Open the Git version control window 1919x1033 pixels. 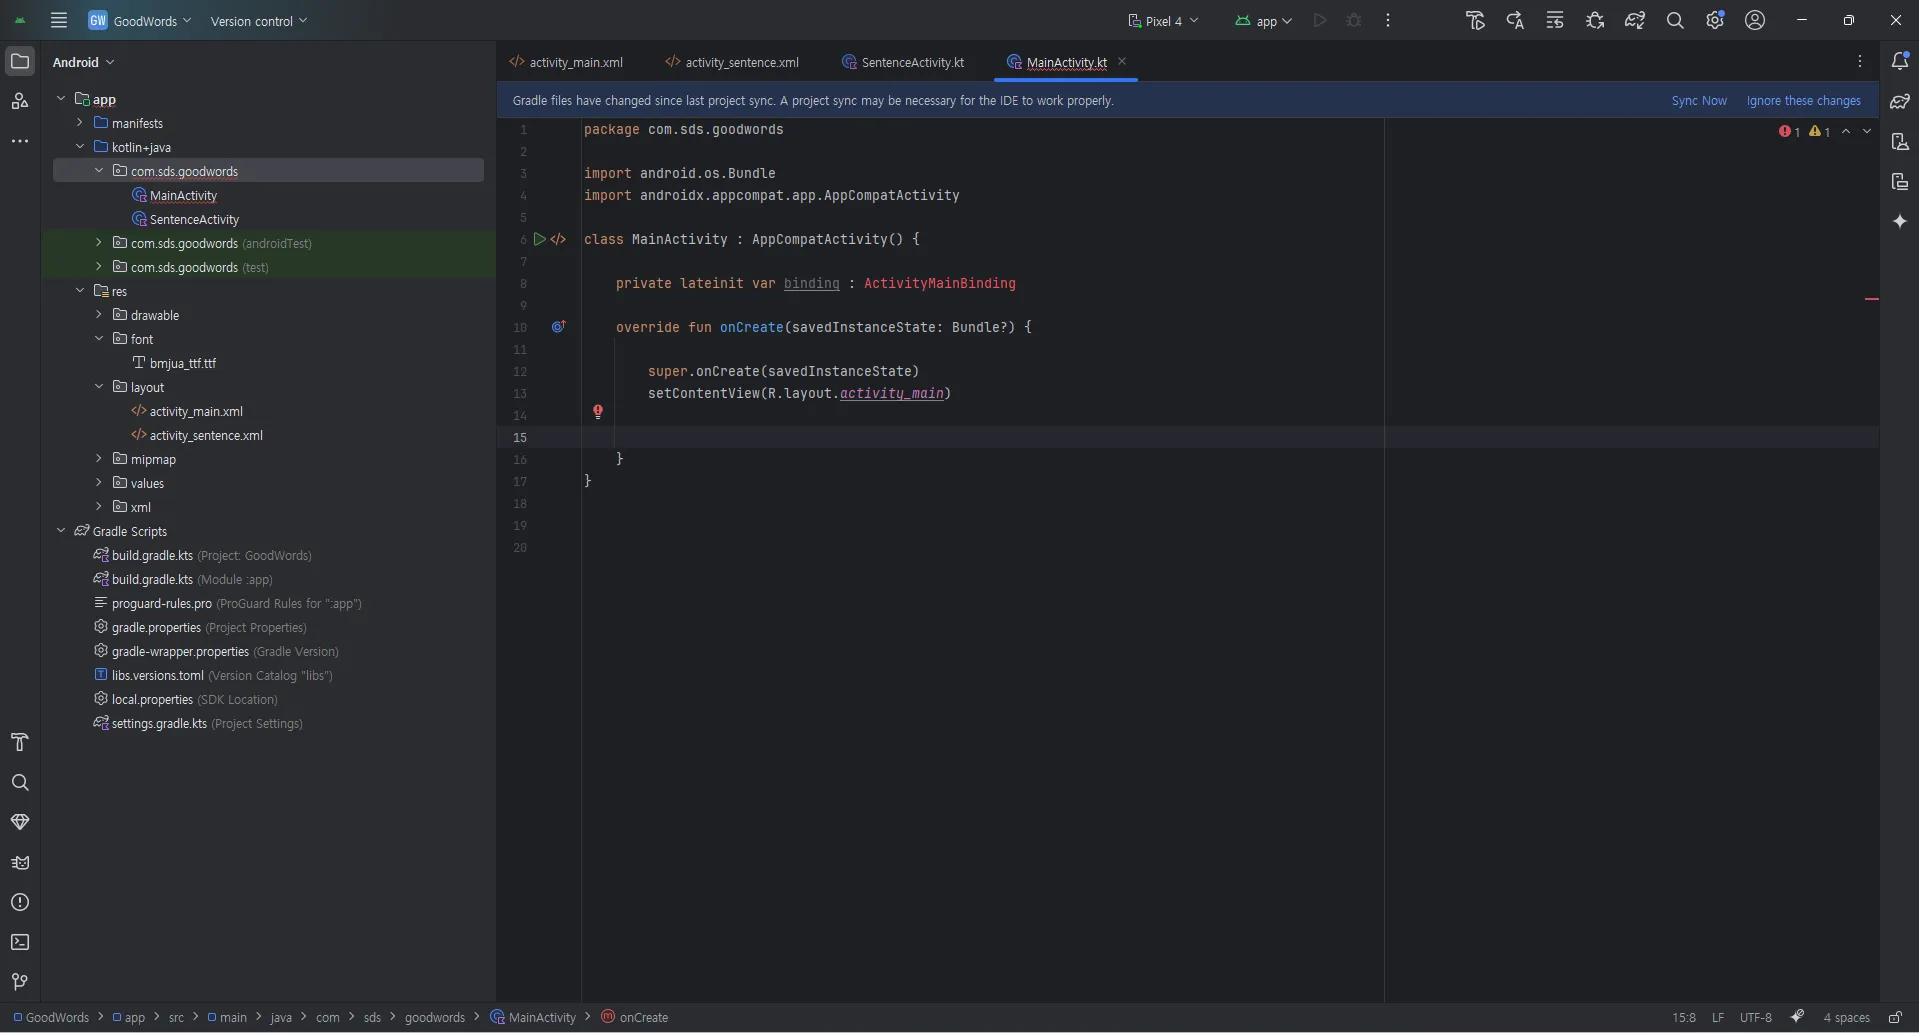(x=20, y=982)
